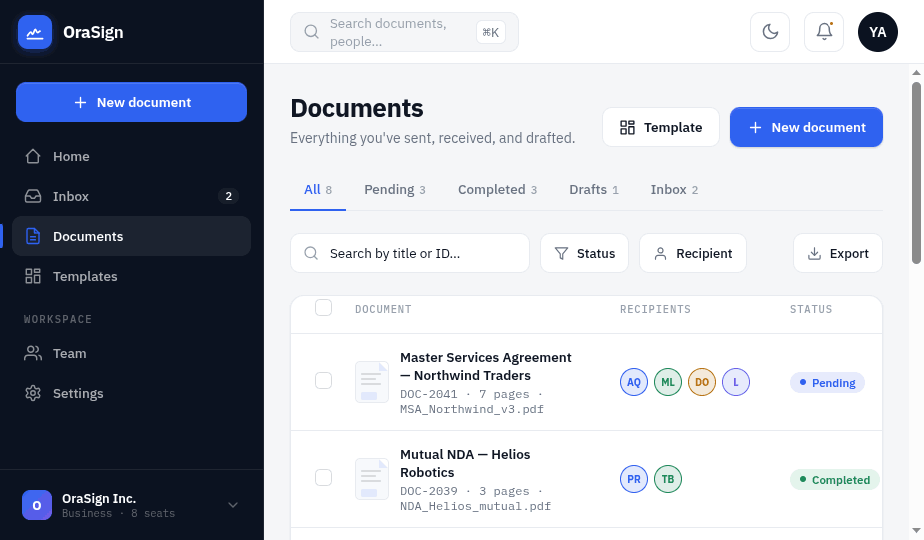Click the ML recipient avatar
924x540 pixels.
668,382
